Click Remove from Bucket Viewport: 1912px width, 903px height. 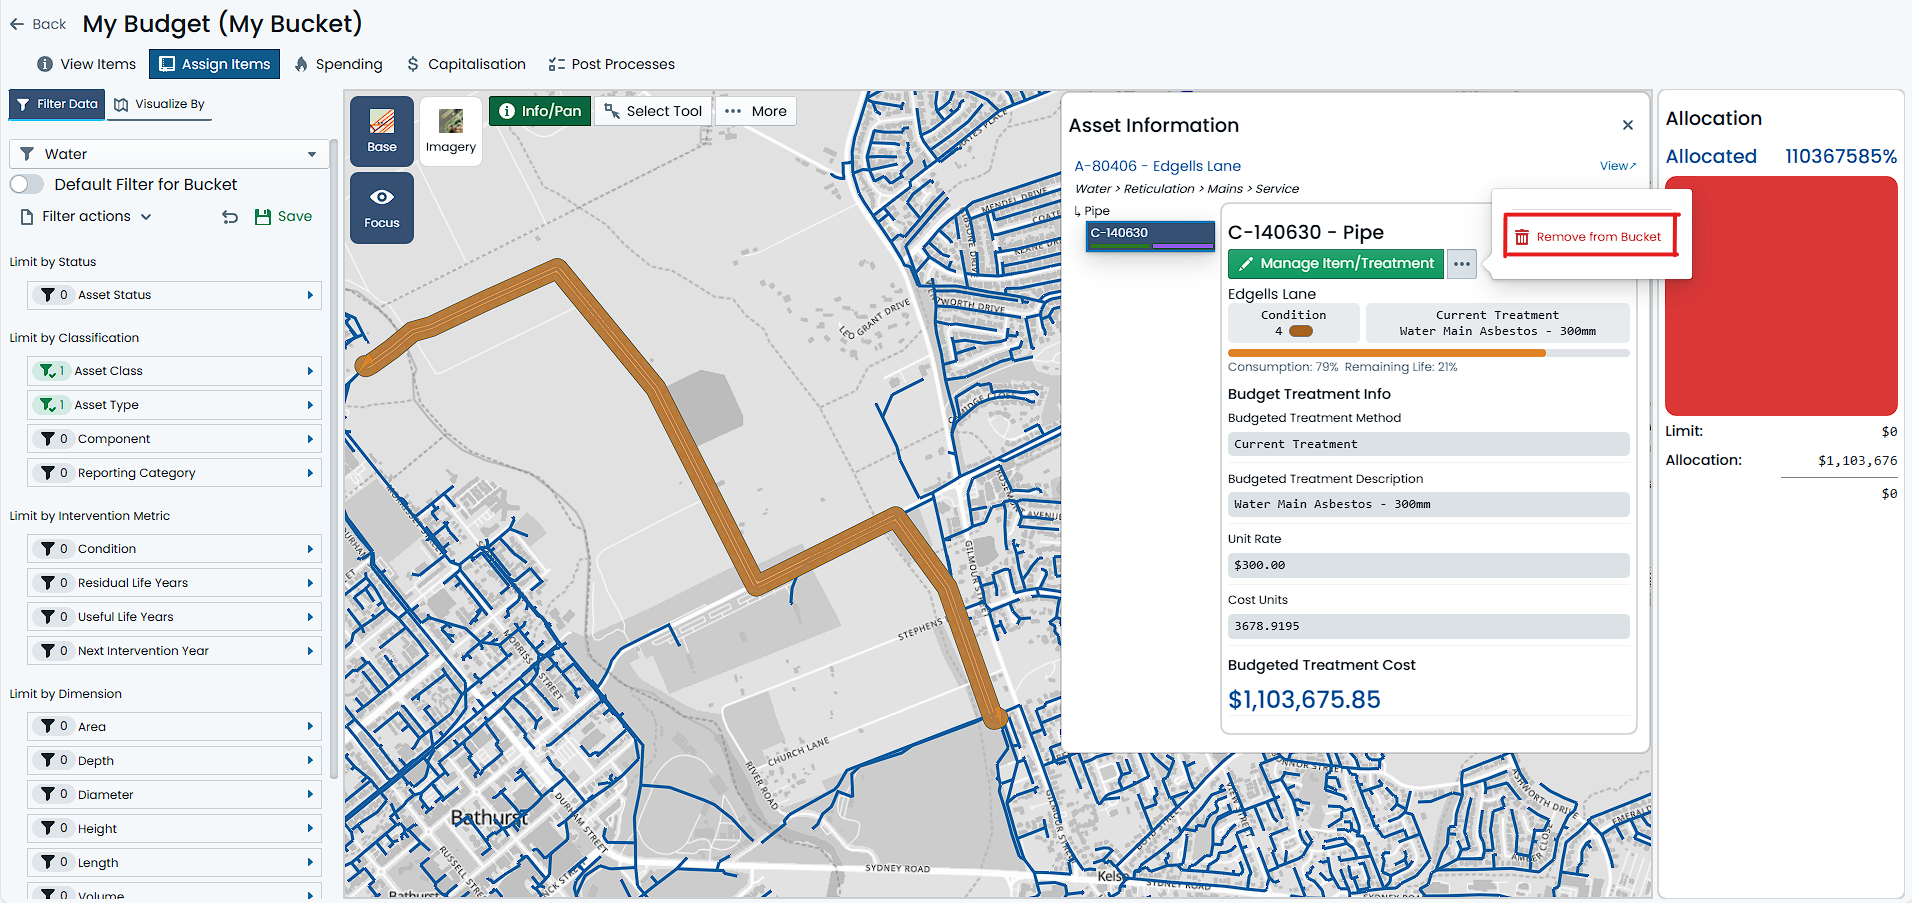[x=1590, y=237]
